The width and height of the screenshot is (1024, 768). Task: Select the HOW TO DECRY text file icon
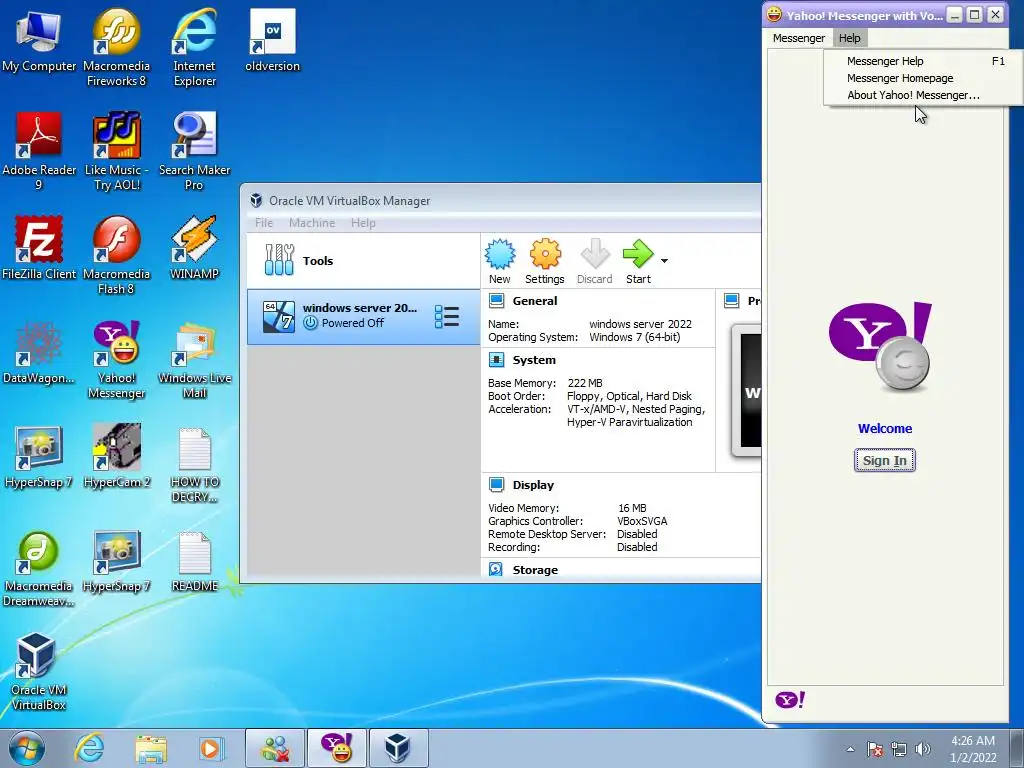(194, 464)
